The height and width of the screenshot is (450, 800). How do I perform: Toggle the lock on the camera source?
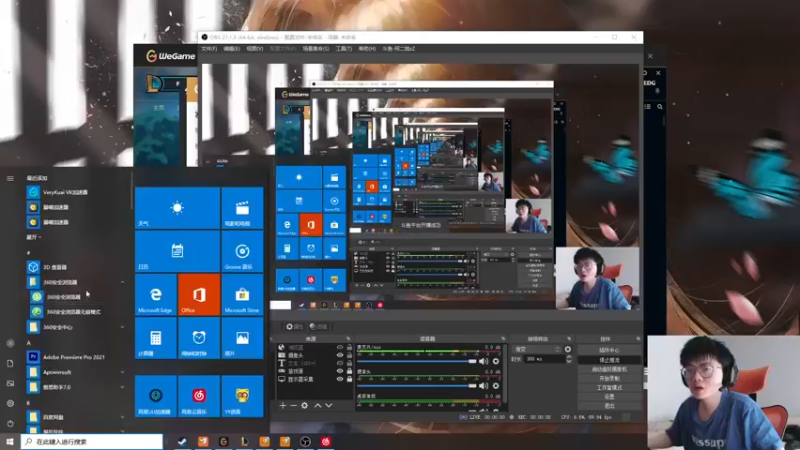tap(349, 355)
